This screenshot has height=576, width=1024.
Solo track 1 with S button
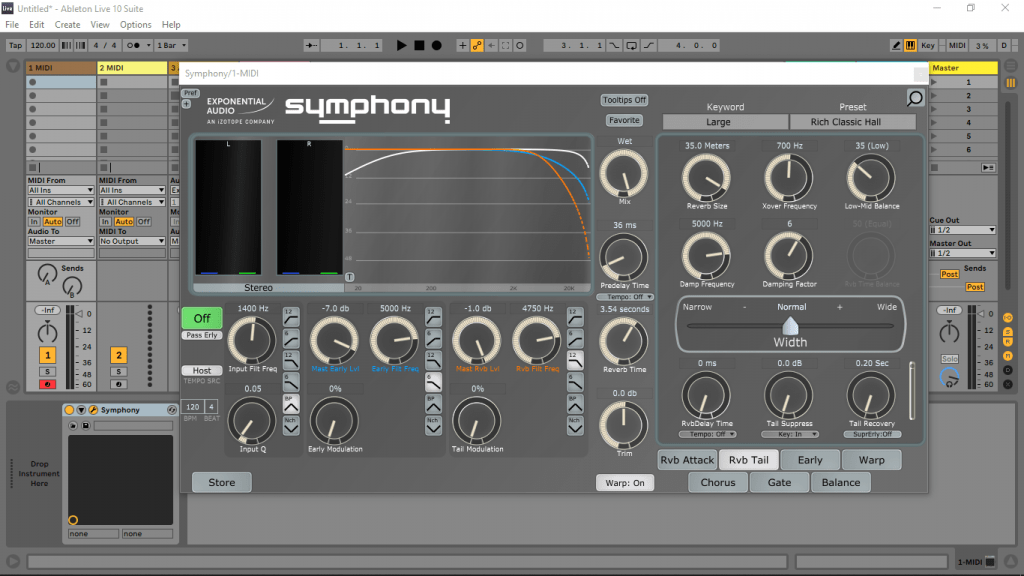tap(47, 372)
